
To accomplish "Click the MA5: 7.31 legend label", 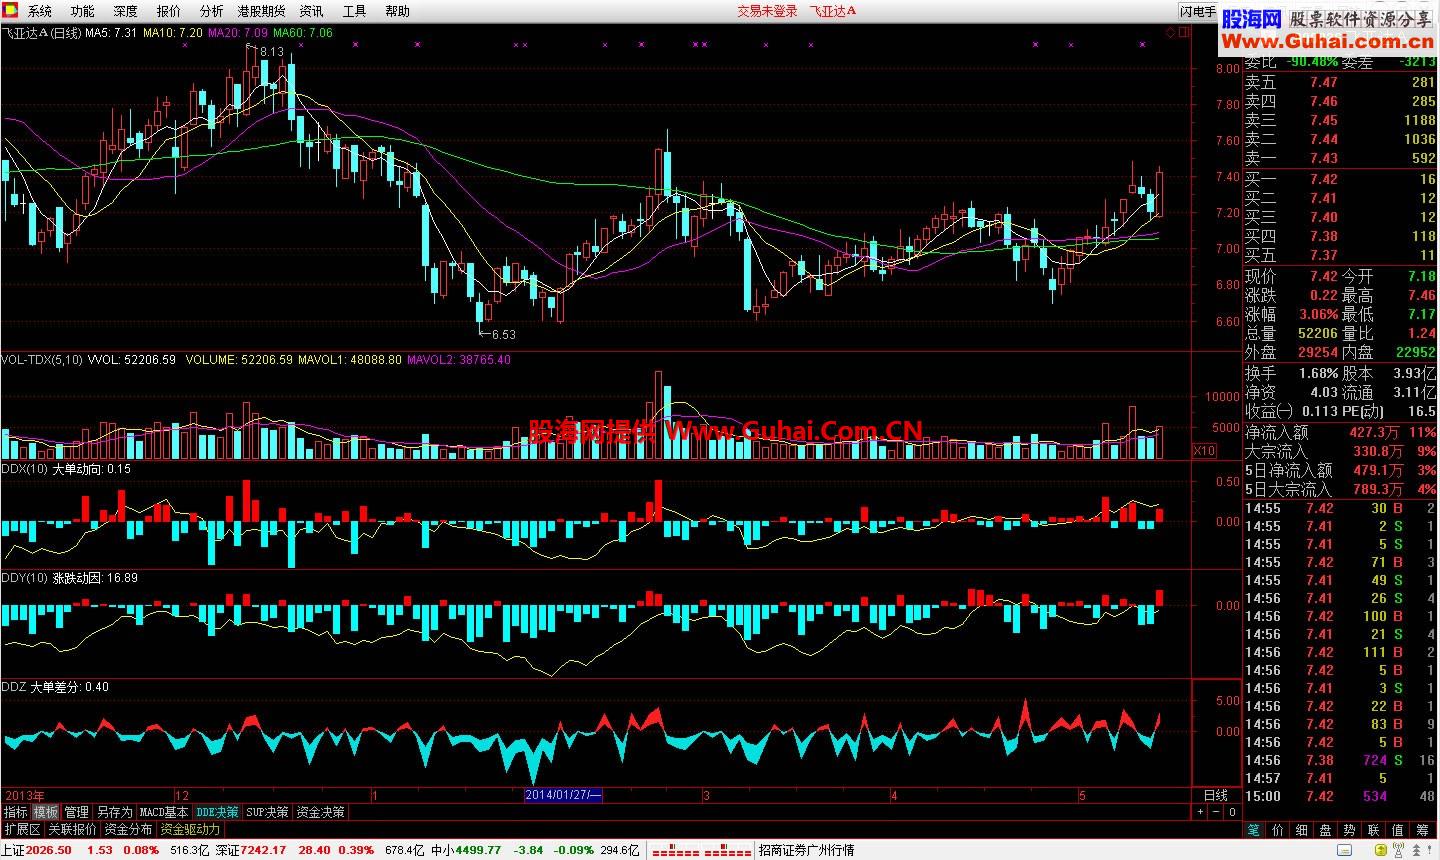I will [110, 32].
